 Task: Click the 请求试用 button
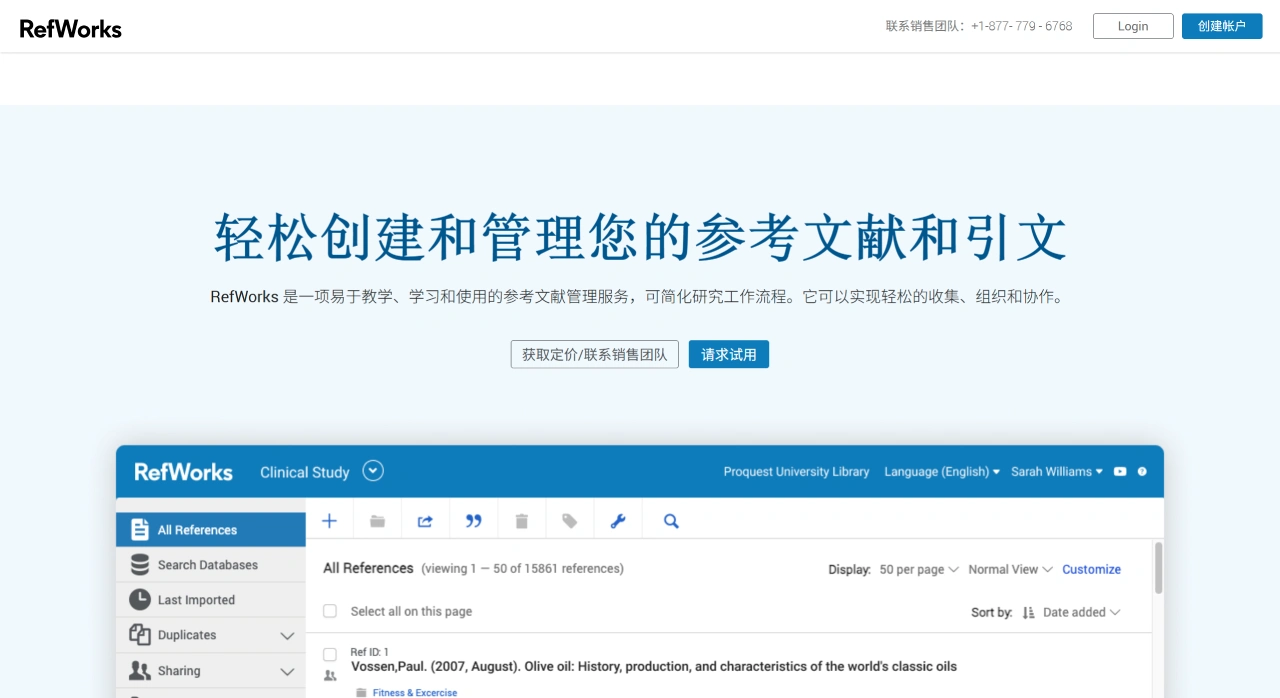(729, 354)
